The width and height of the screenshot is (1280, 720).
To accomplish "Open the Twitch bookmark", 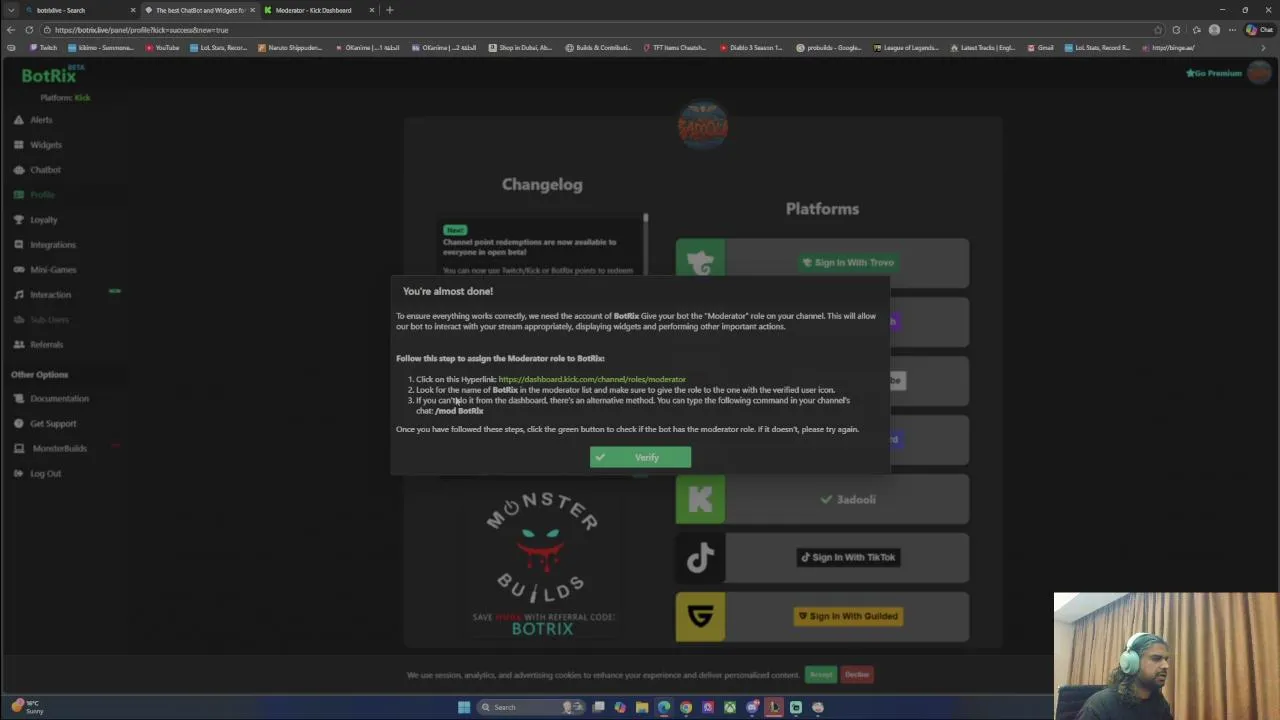I will (x=43, y=48).
